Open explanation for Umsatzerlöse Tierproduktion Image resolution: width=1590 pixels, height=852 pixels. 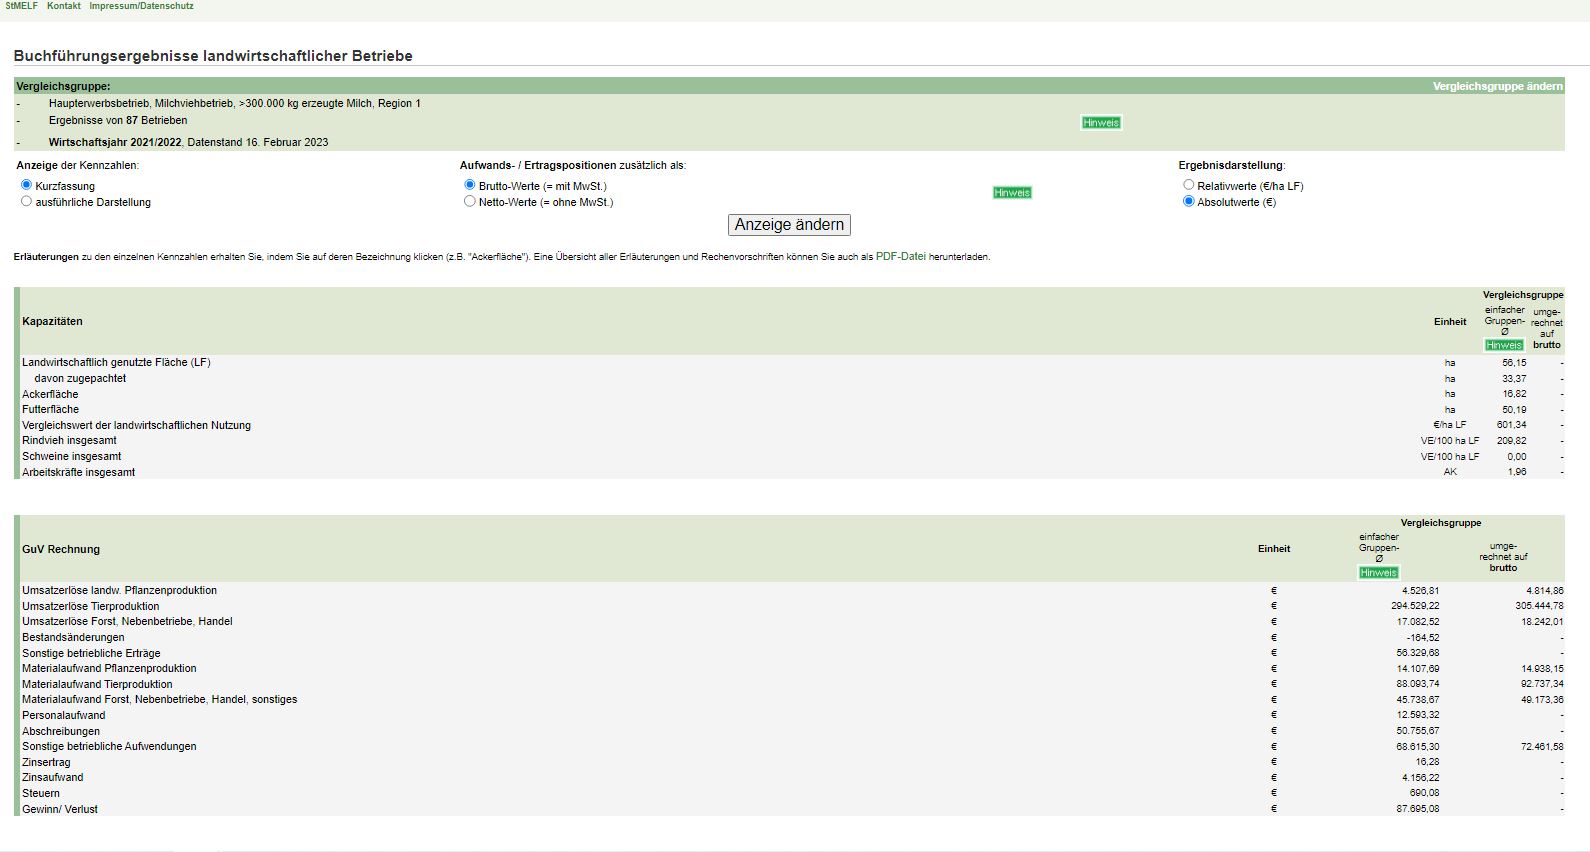[x=90, y=606]
